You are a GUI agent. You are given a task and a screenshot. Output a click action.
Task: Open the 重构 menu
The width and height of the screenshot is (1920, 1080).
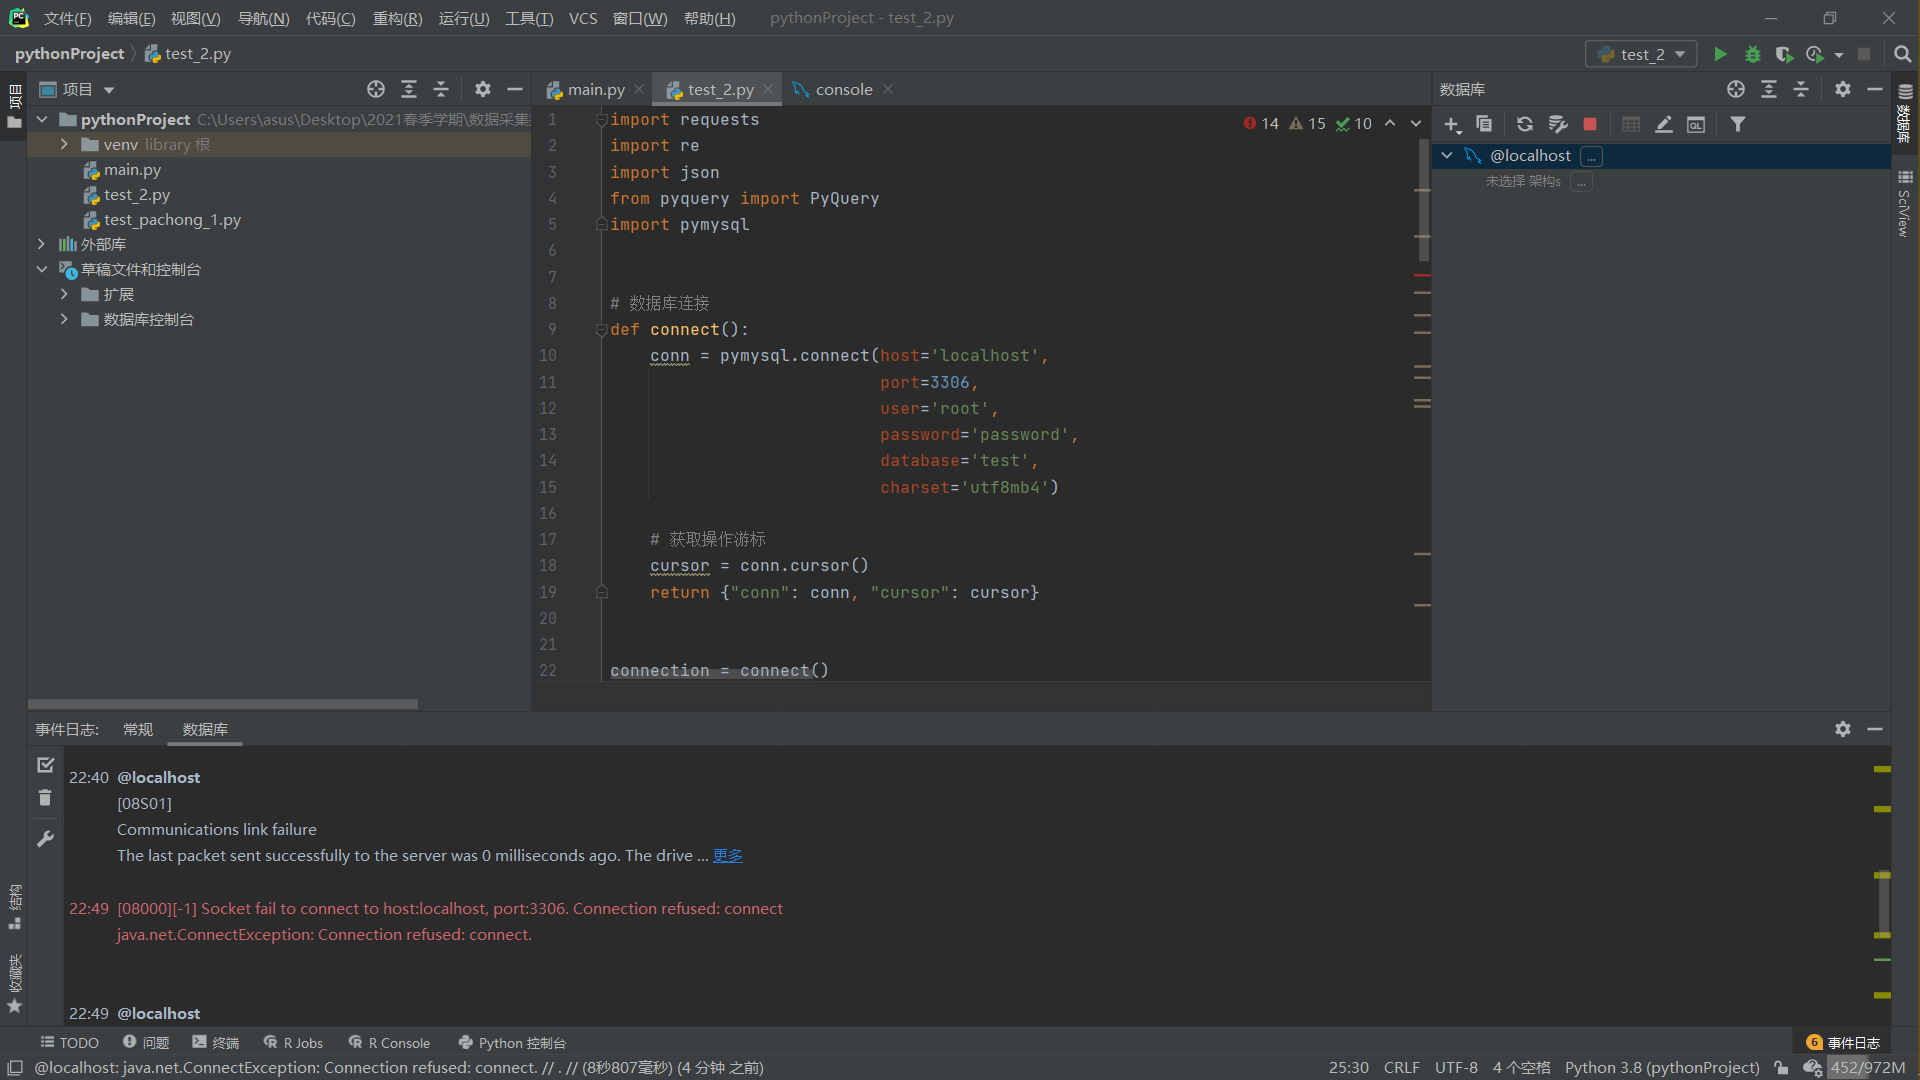(397, 18)
